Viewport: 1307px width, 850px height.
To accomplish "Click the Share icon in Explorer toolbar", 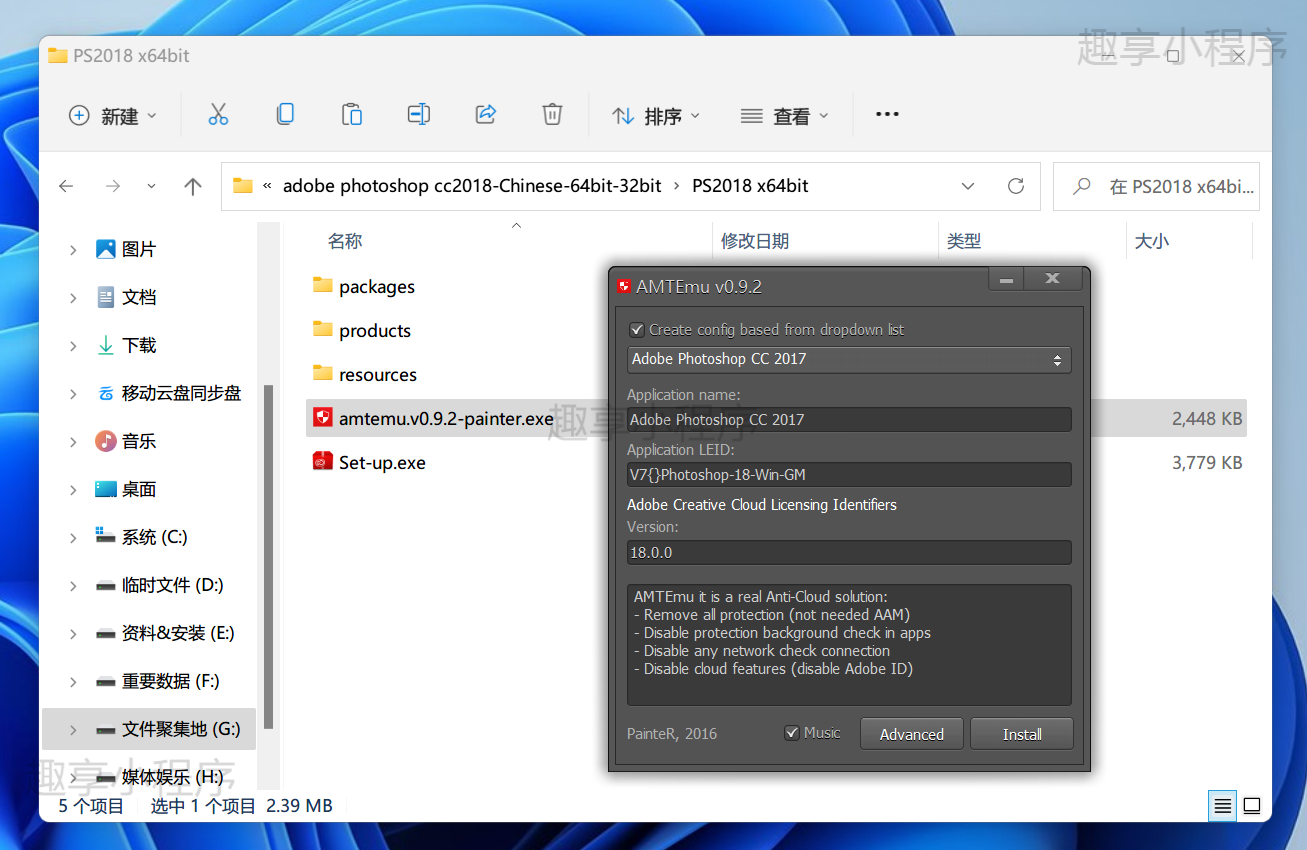I will [486, 115].
